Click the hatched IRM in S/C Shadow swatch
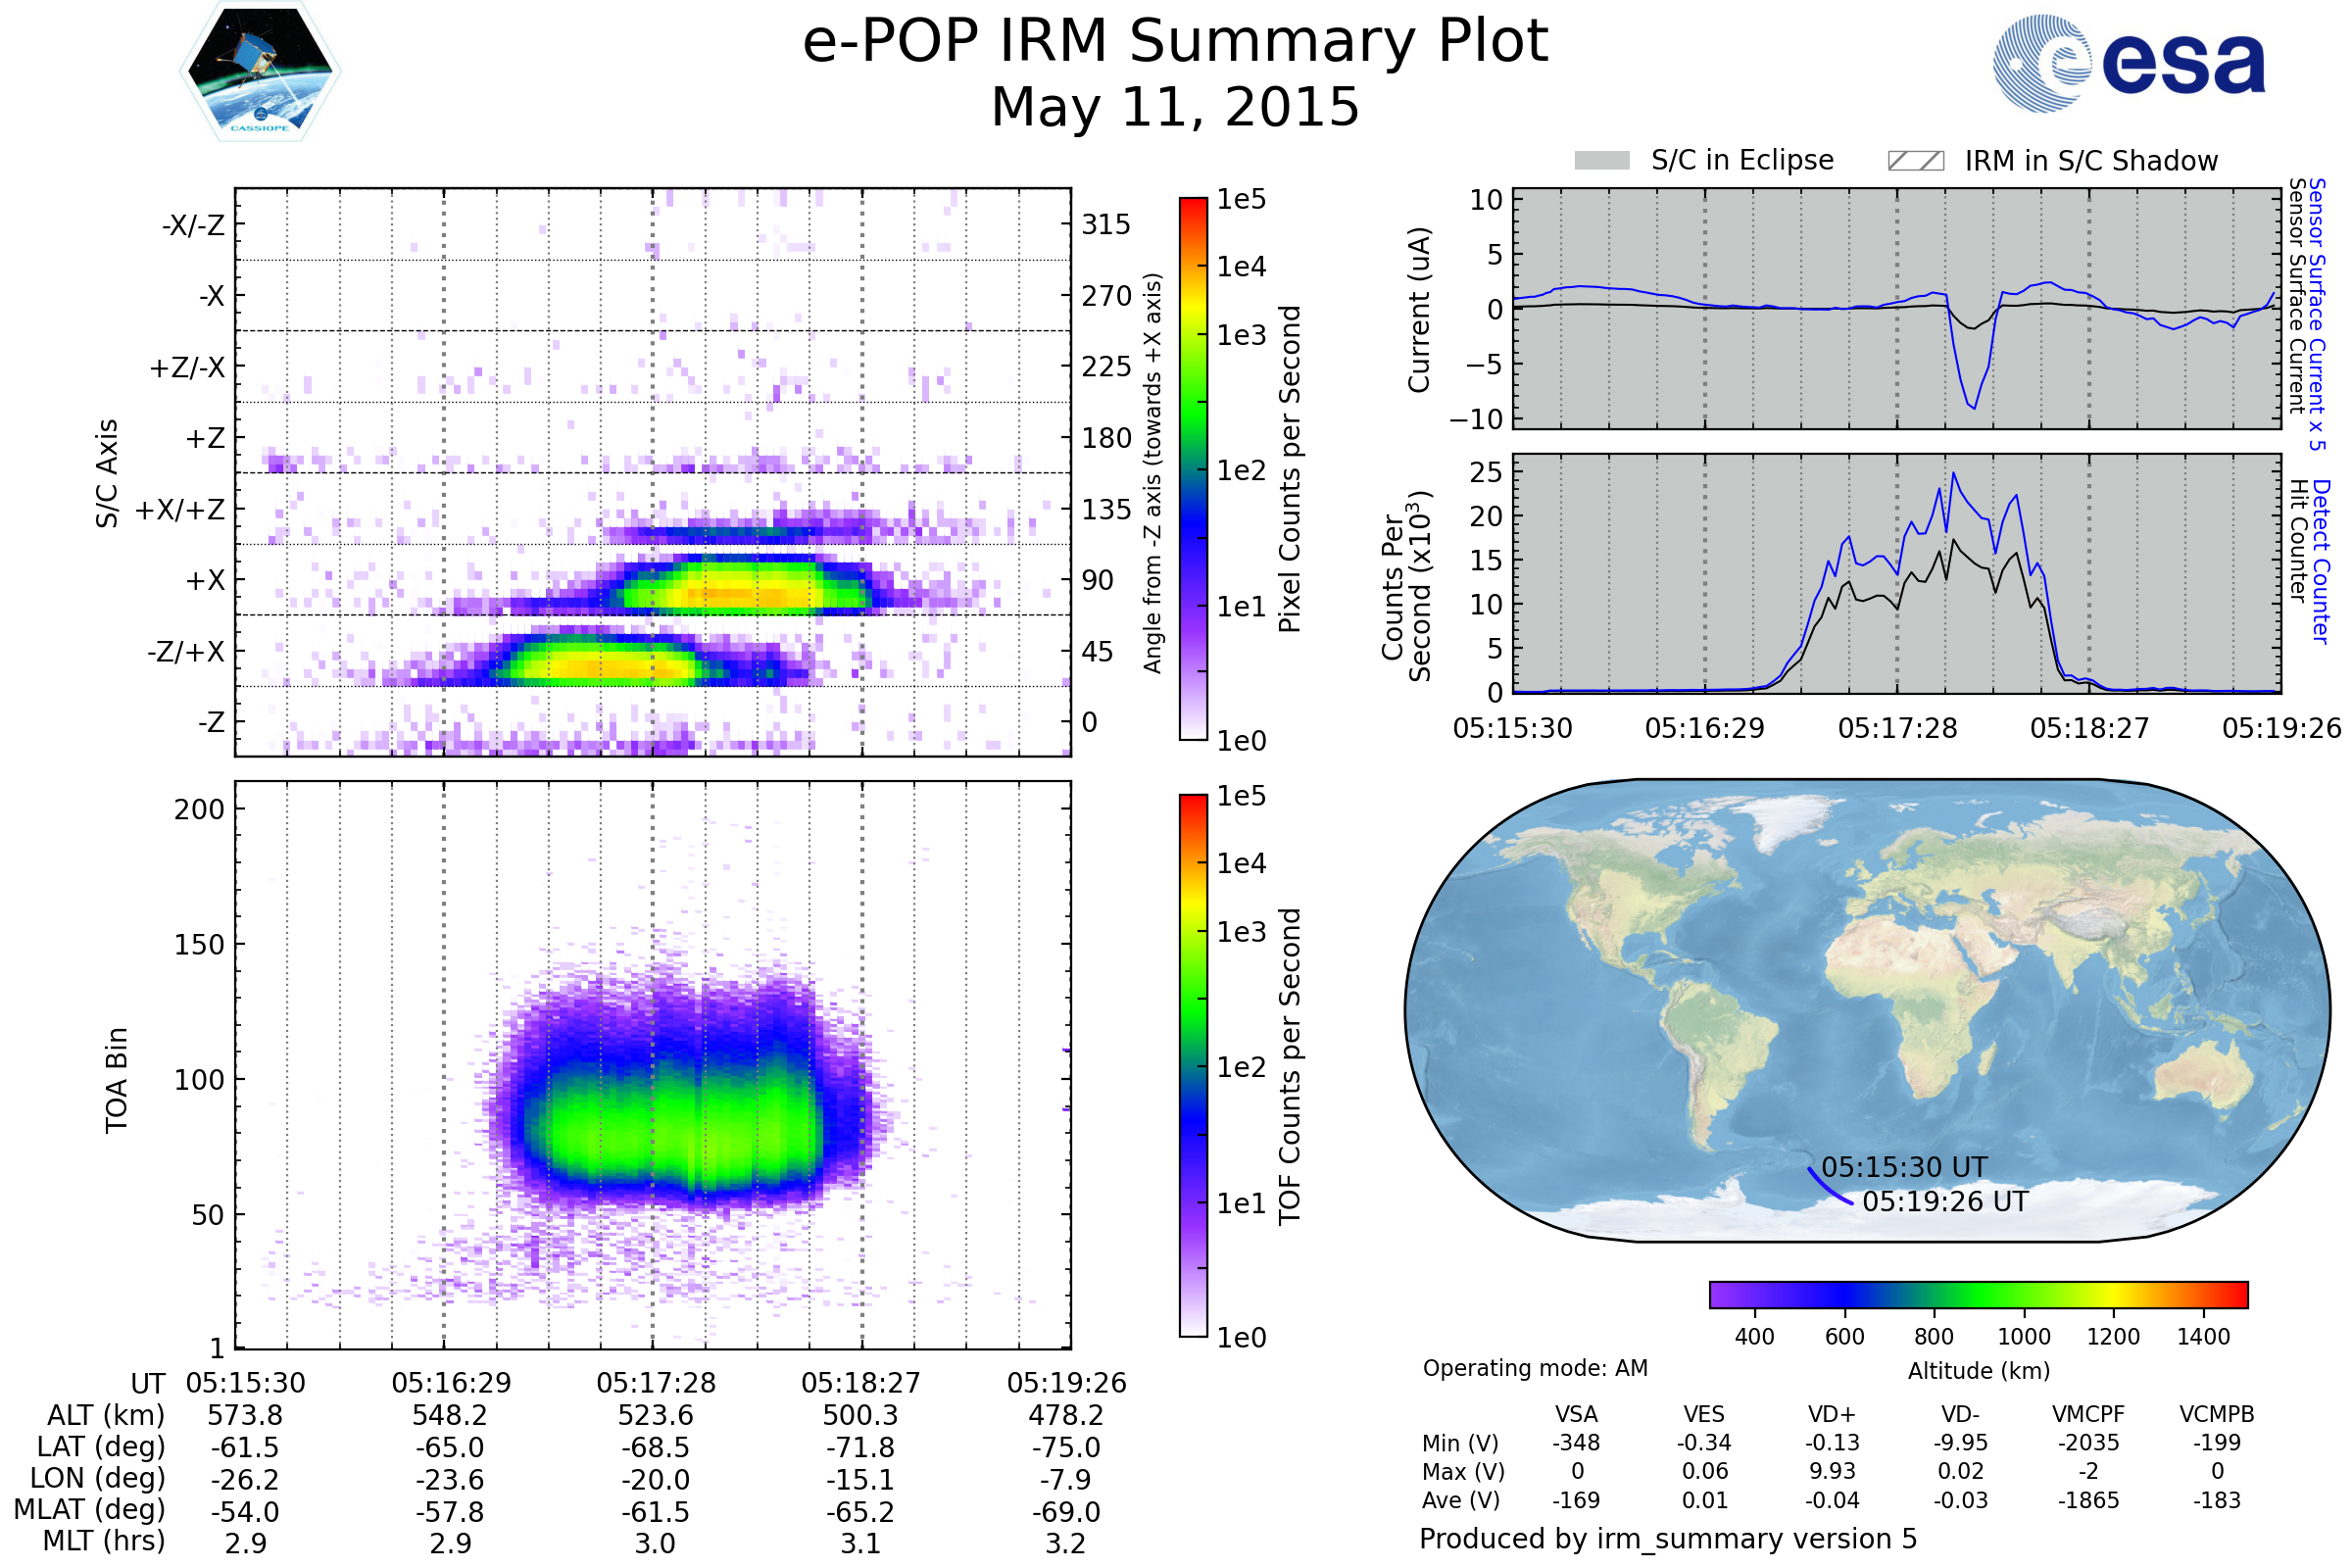 1915,161
